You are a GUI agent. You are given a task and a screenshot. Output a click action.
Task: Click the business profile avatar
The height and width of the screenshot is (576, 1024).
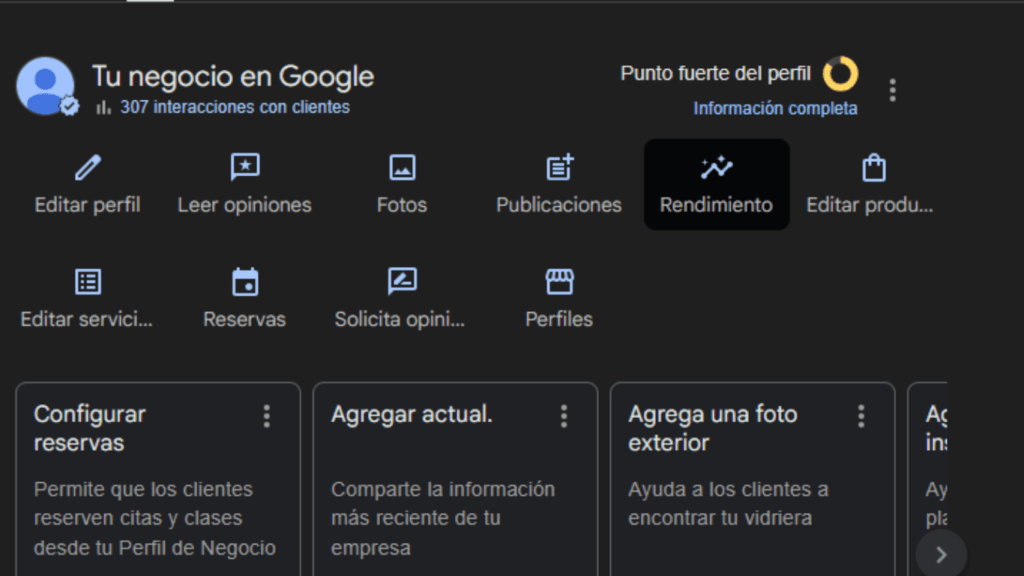[45, 86]
